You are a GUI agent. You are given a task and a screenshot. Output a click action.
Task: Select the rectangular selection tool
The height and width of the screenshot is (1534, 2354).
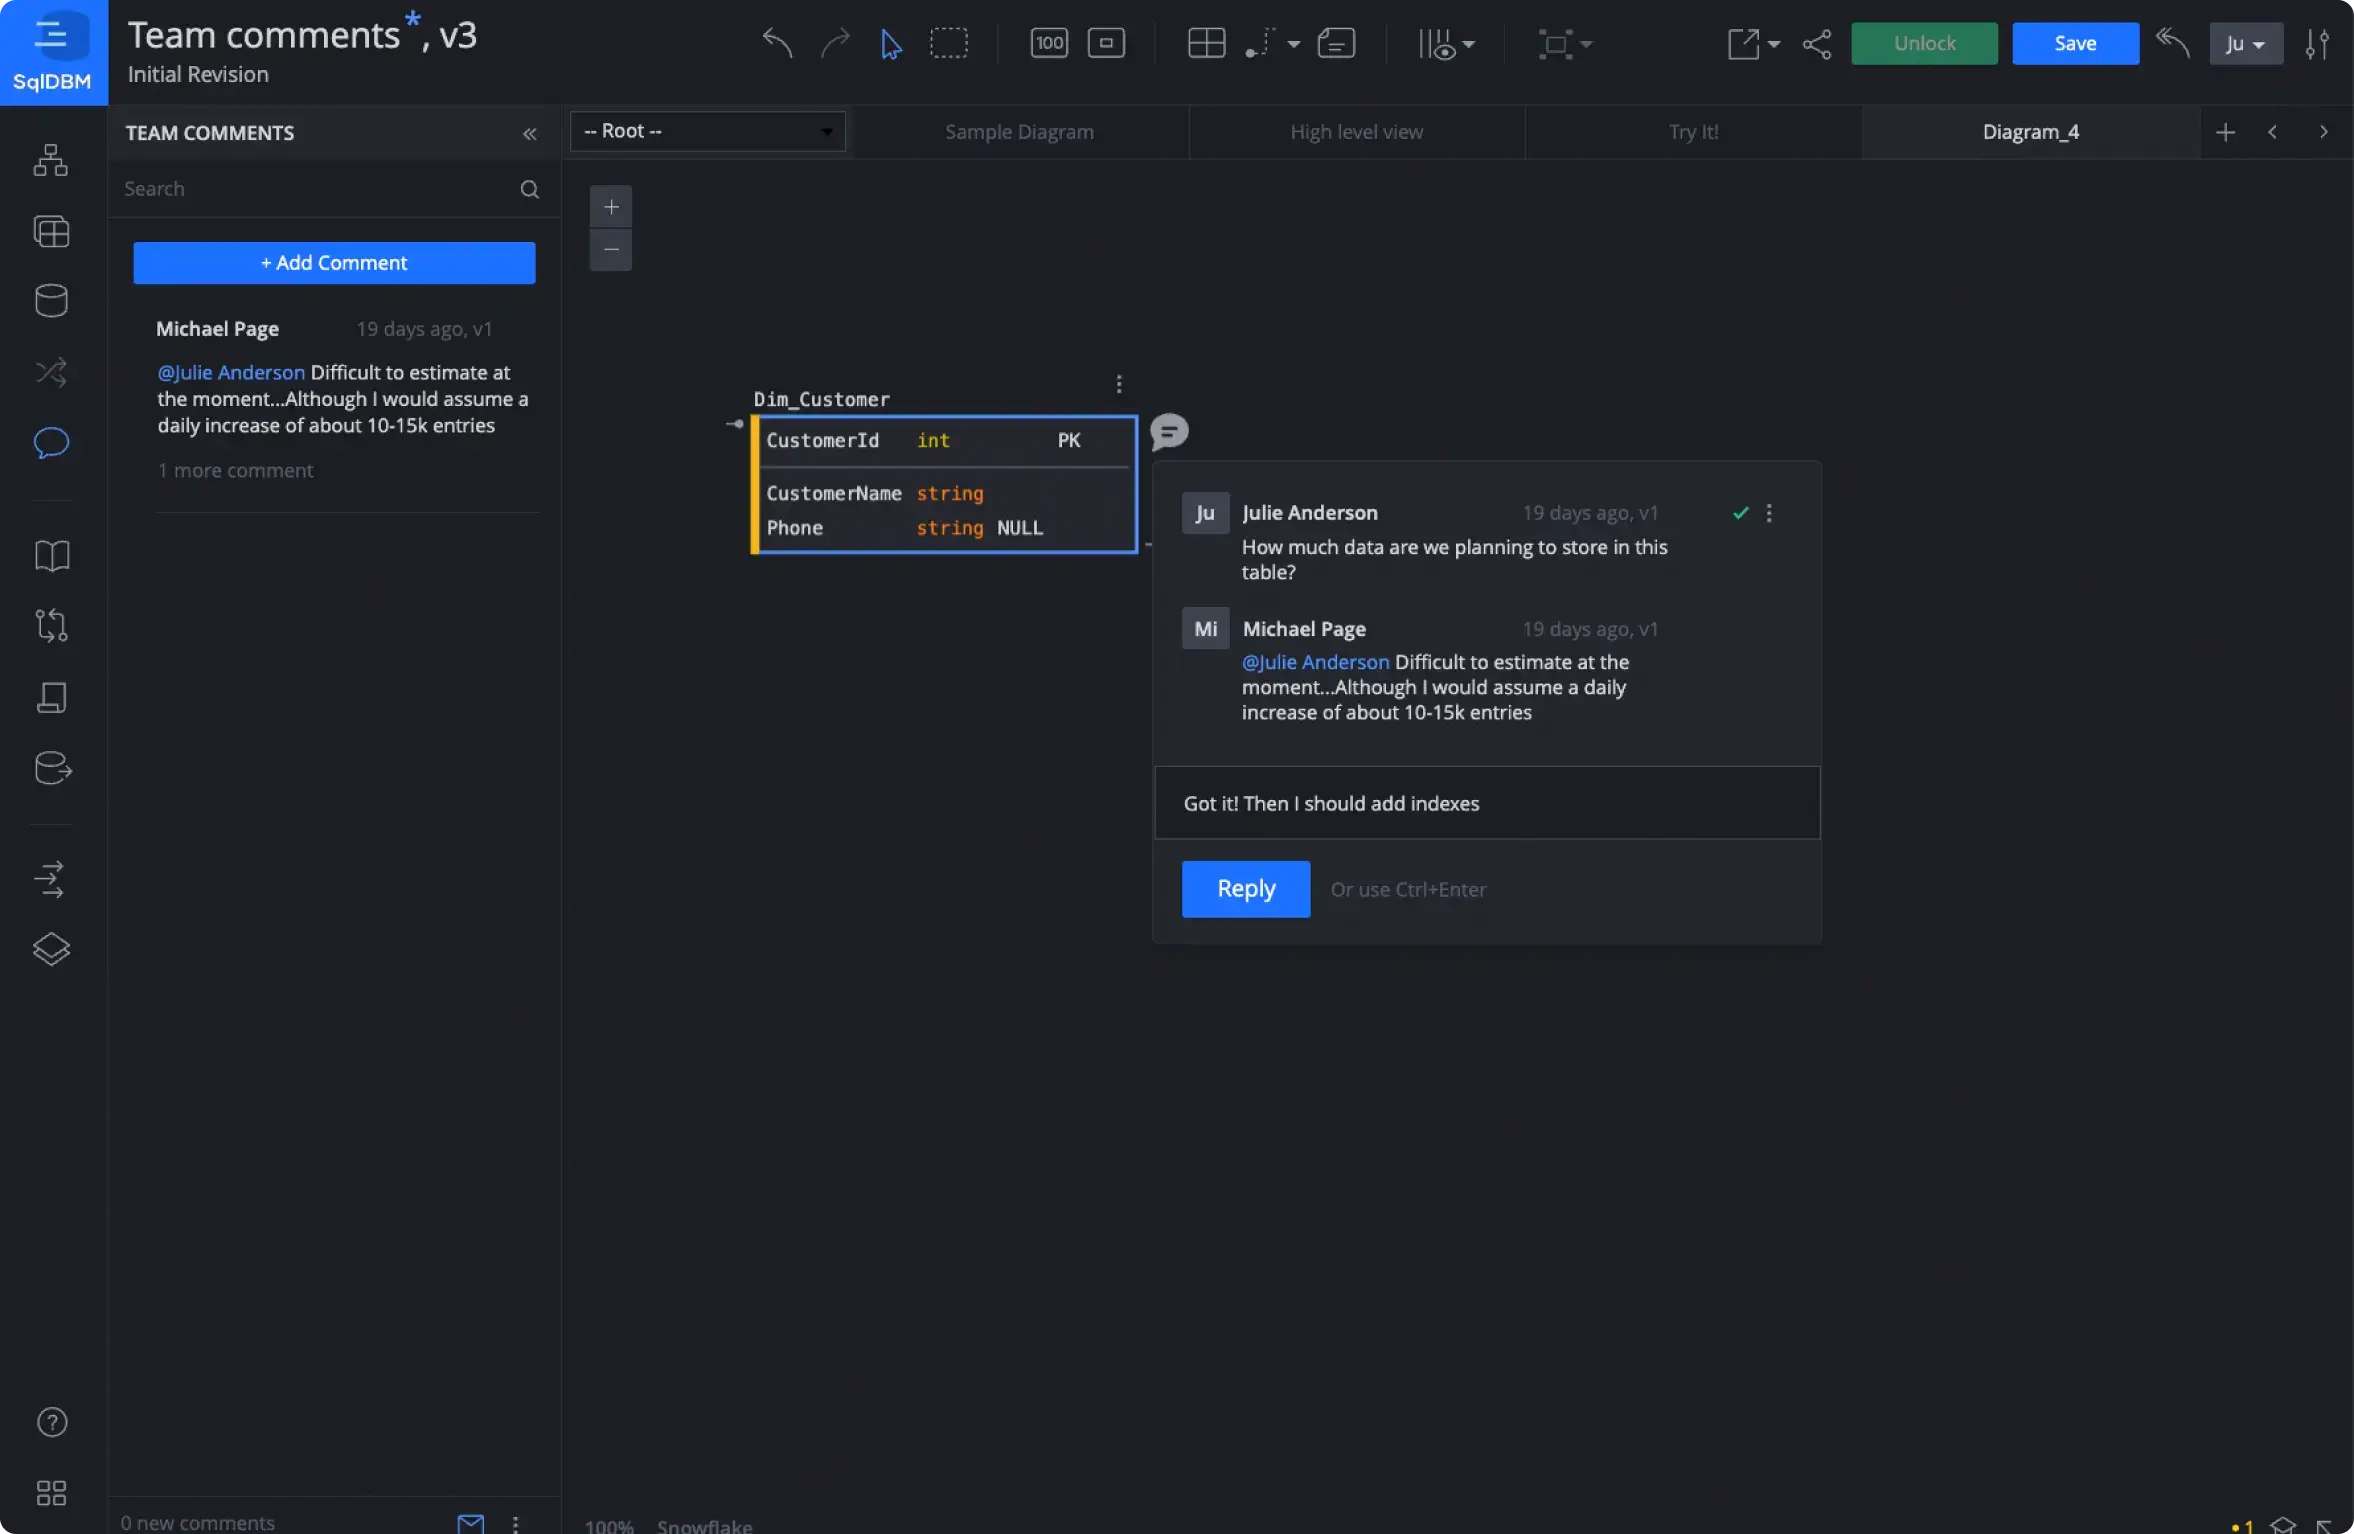pyautogui.click(x=948, y=43)
